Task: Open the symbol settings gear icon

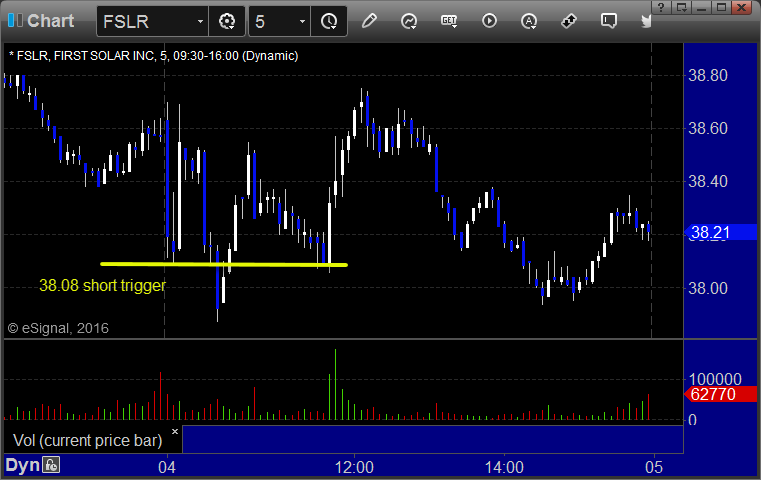Action: coord(227,21)
